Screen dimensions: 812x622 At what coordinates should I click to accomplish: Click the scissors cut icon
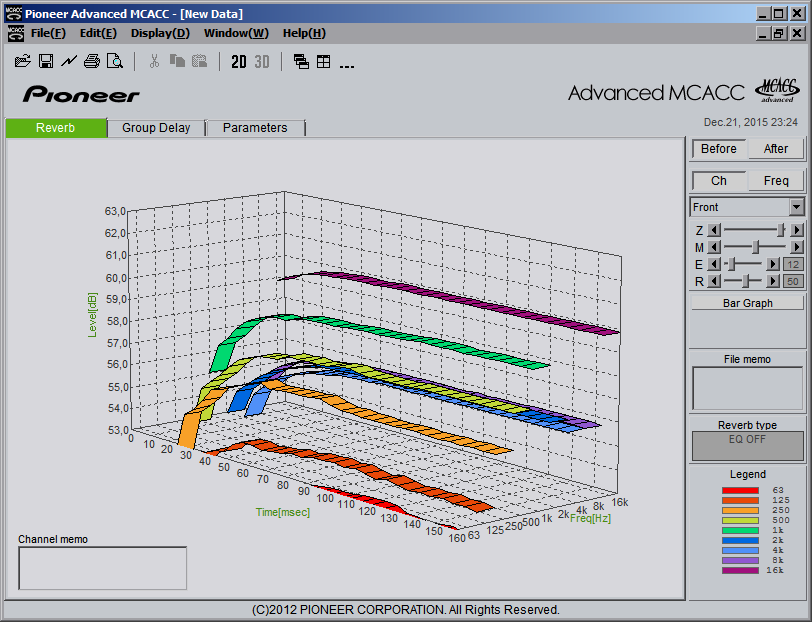tap(154, 61)
